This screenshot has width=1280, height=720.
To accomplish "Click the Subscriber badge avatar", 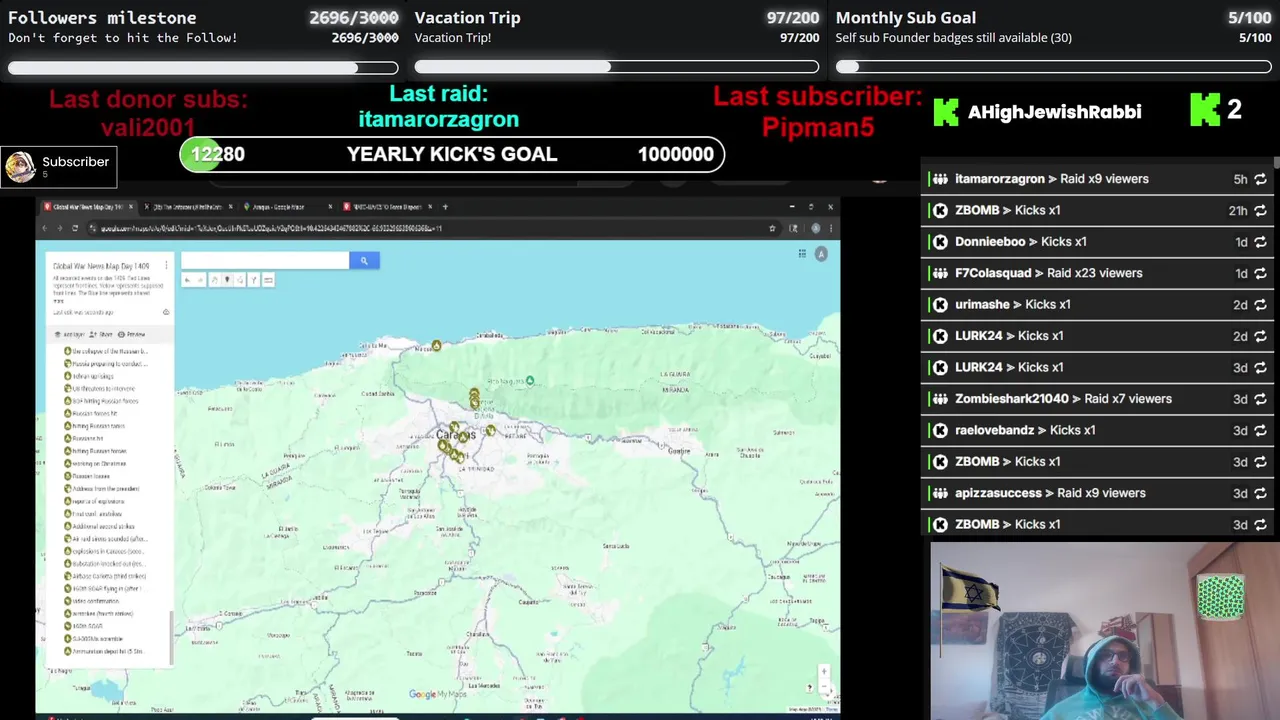I will pos(20,167).
